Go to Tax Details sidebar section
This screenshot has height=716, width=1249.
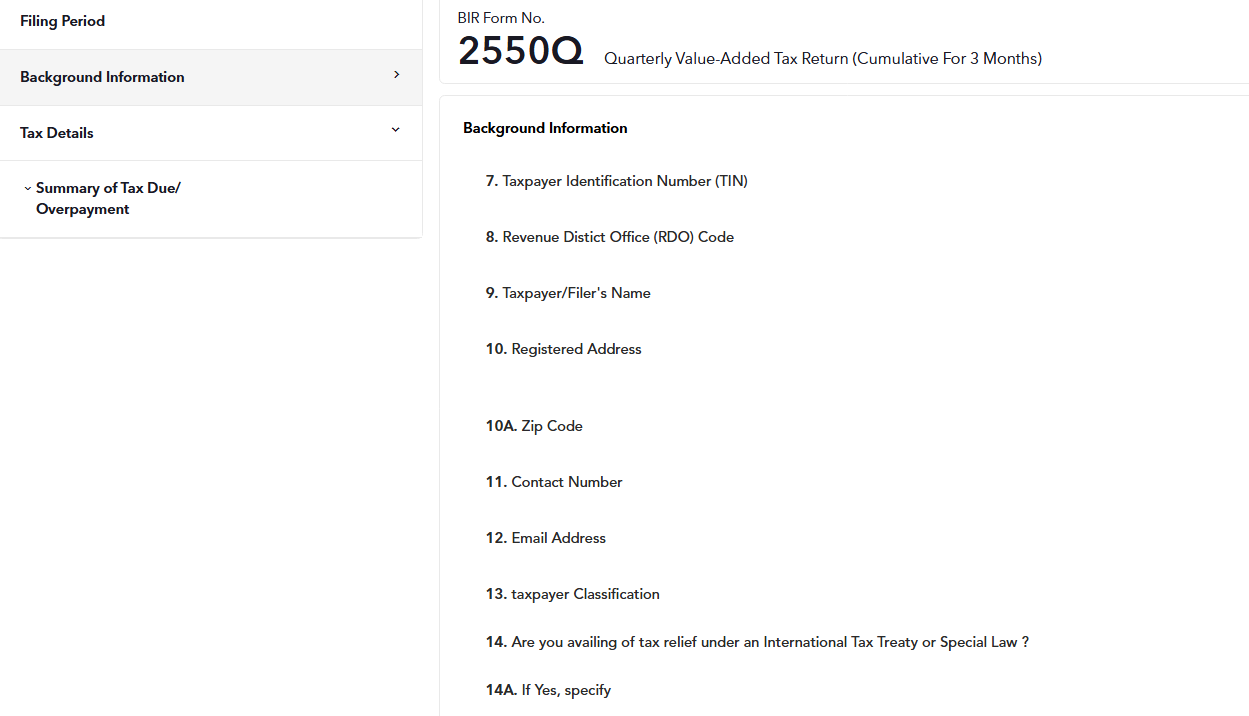point(57,133)
